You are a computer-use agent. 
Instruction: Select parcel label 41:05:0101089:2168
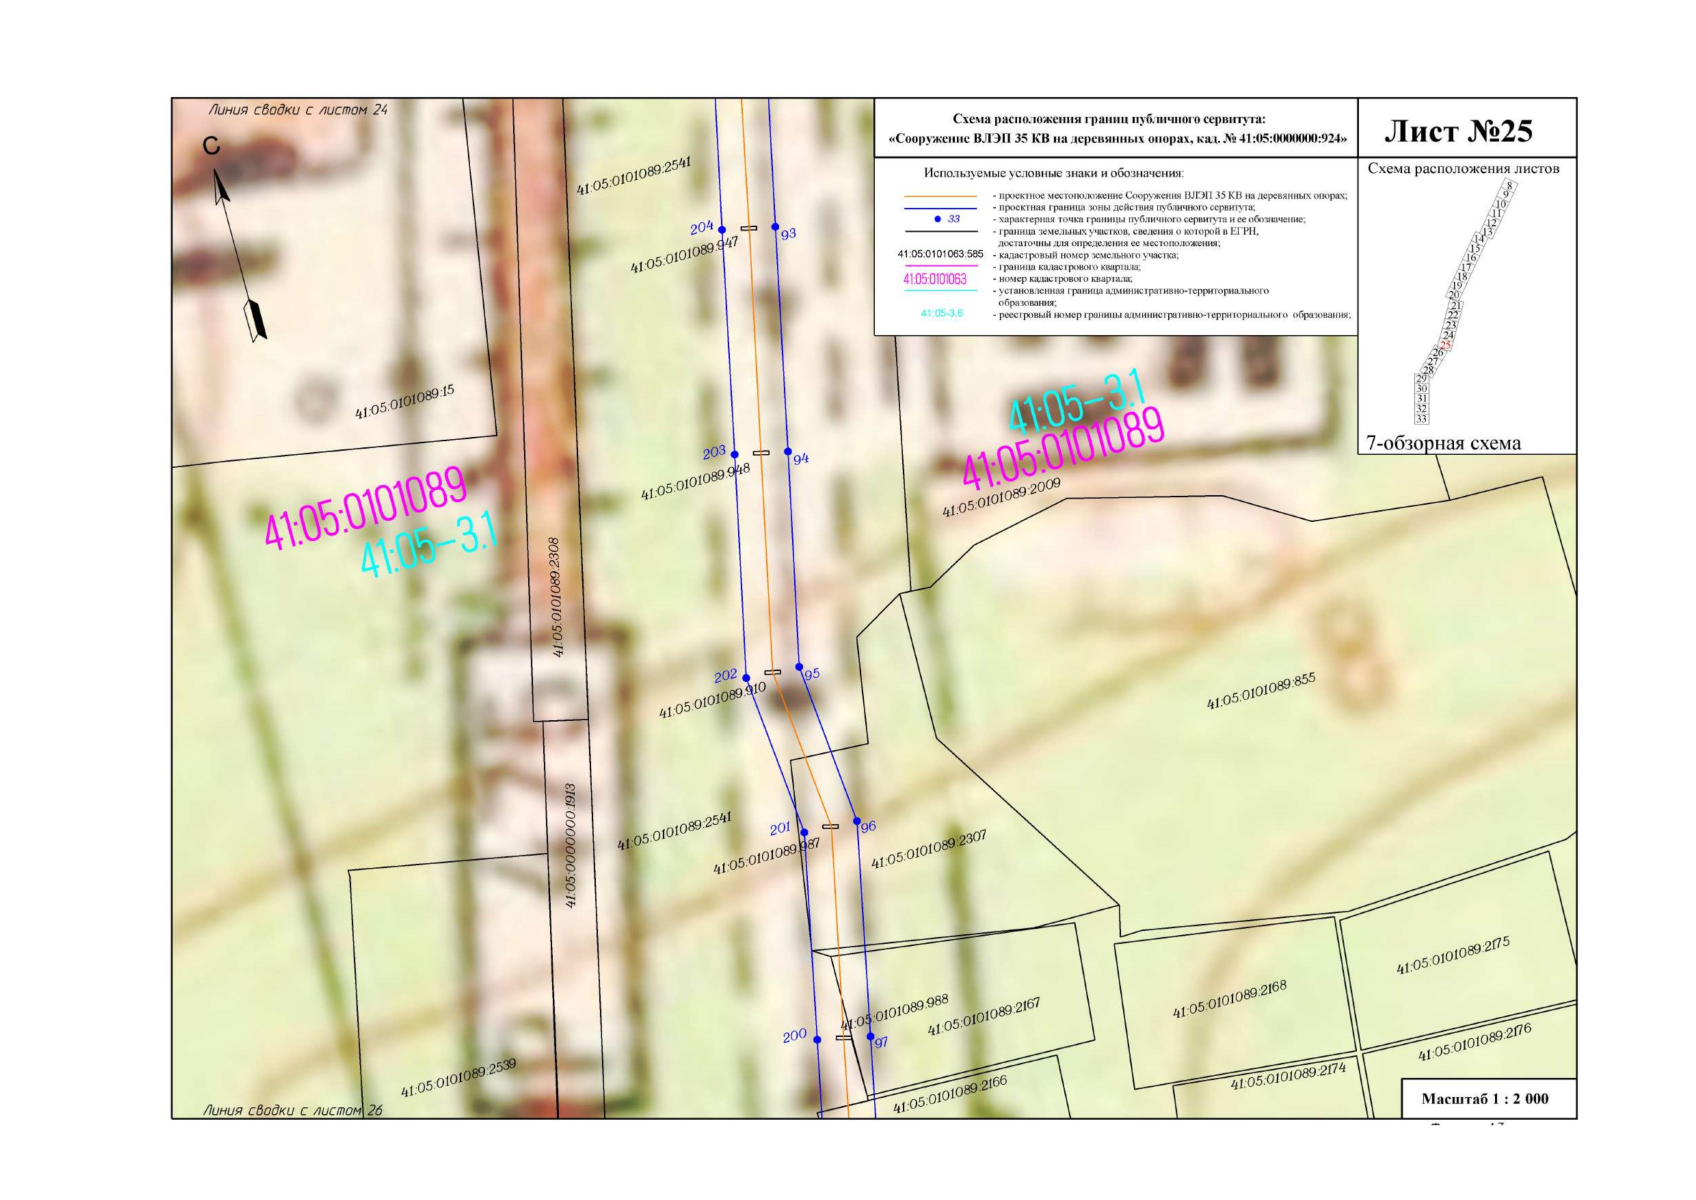1229,999
